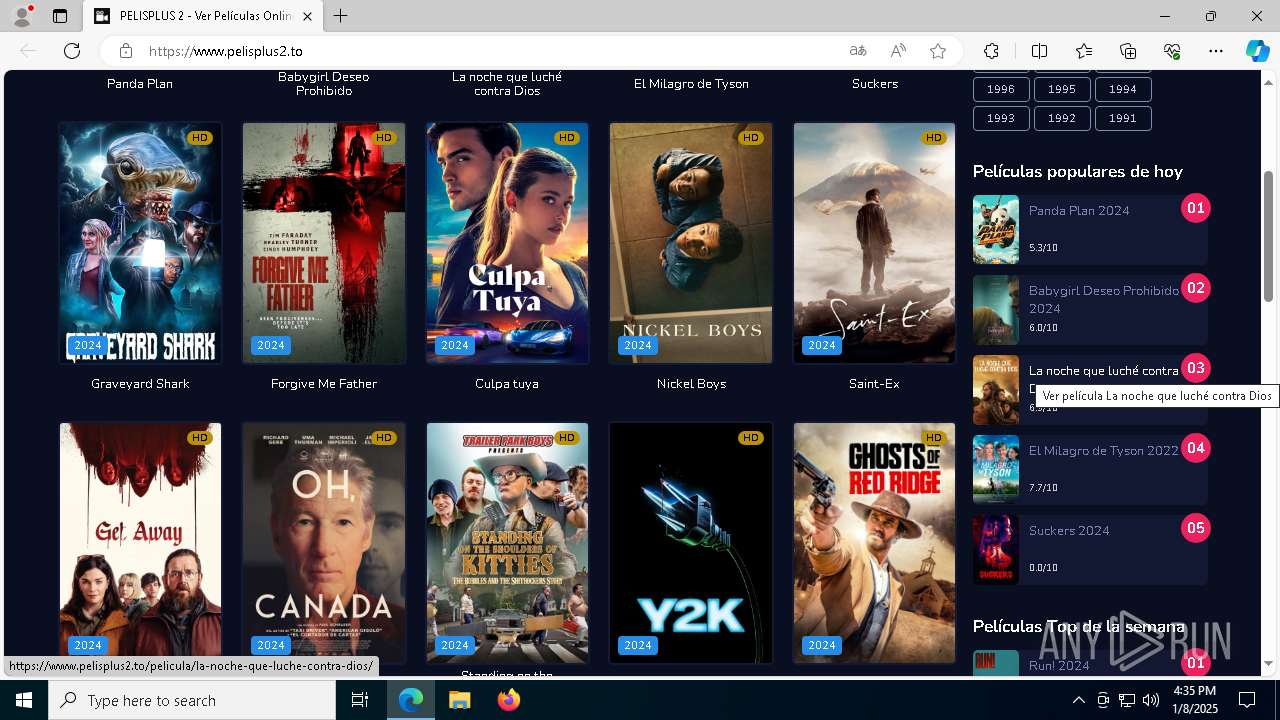Filter movies by year 1995
Screen dimensions: 1280x720
1062,89
